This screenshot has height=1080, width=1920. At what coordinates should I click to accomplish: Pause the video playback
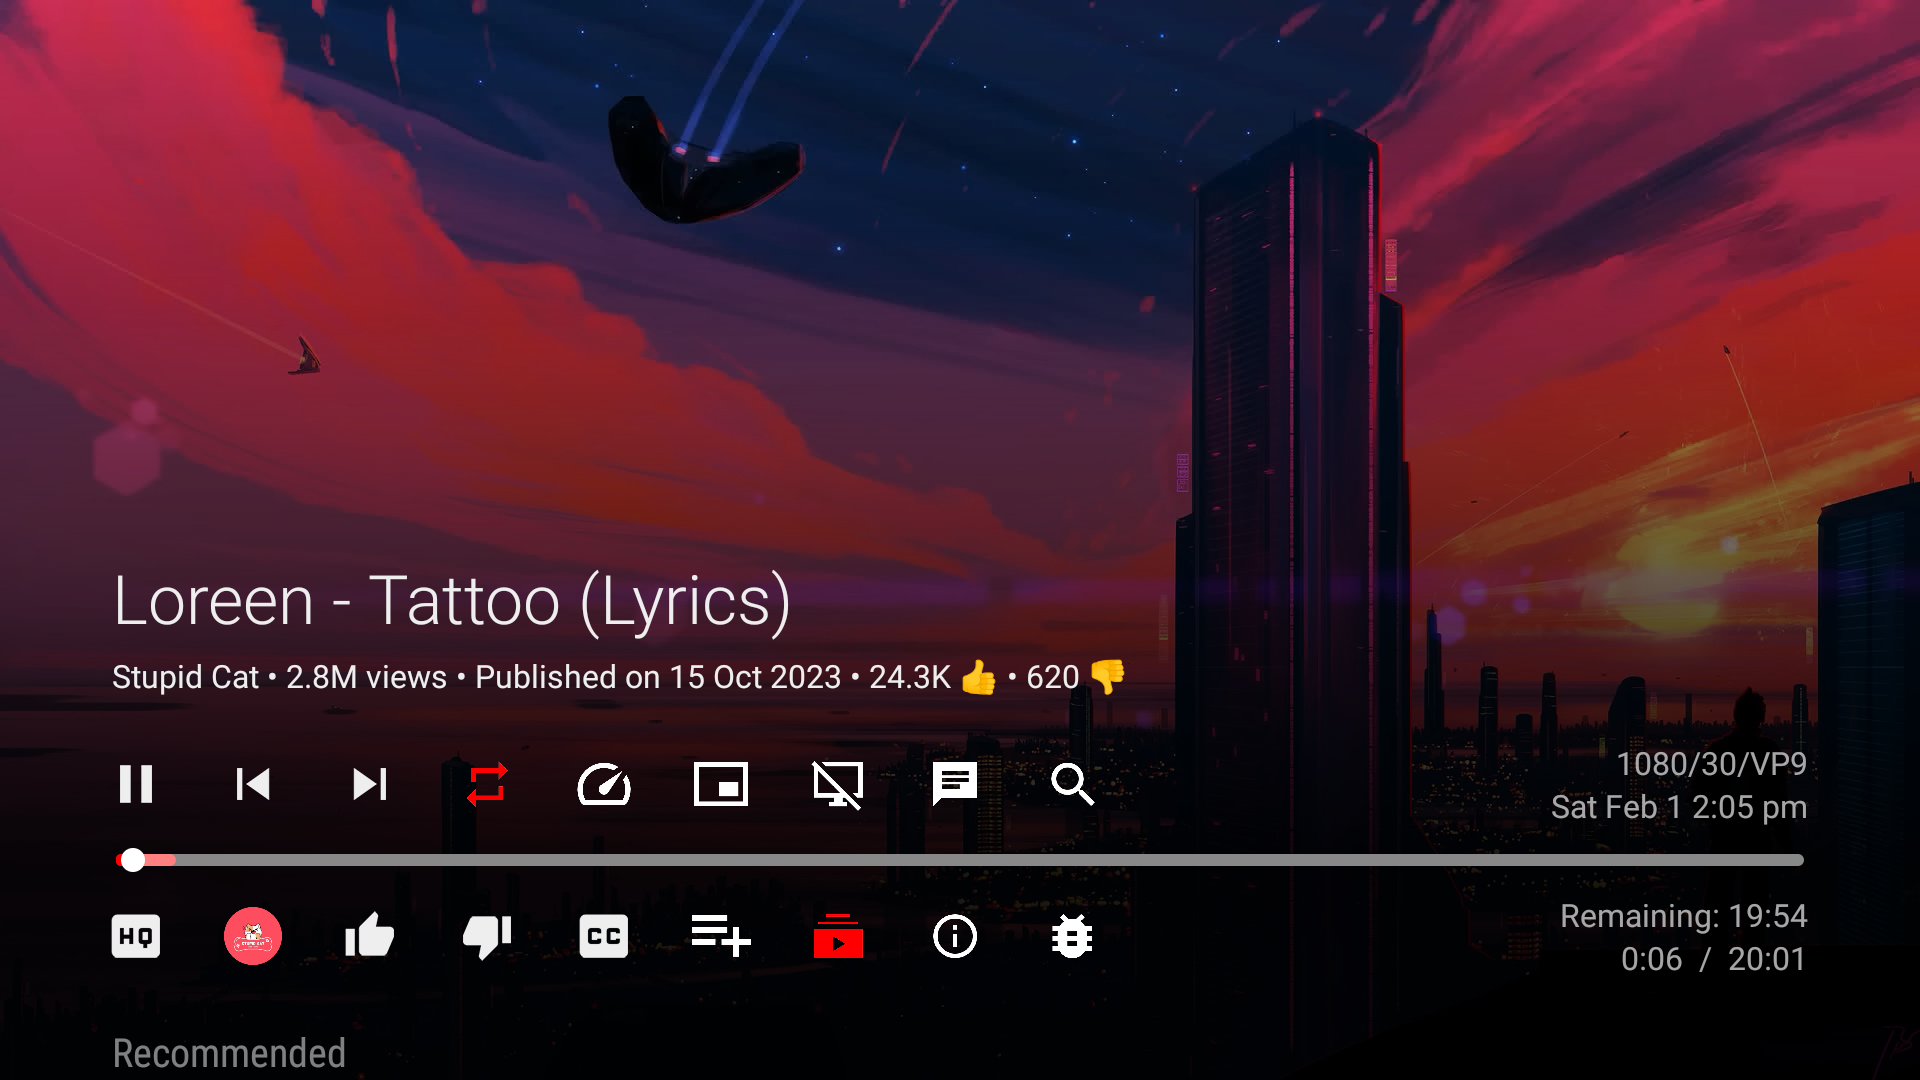pos(136,784)
